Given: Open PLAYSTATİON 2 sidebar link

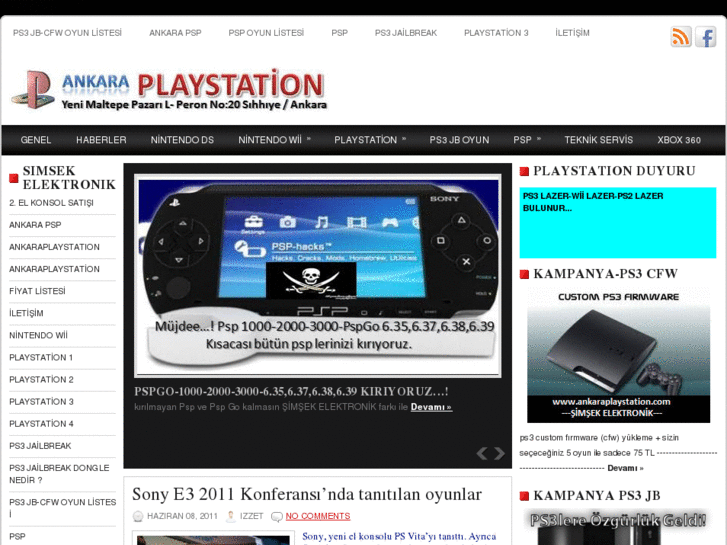Looking at the screenshot, I should coord(41,379).
